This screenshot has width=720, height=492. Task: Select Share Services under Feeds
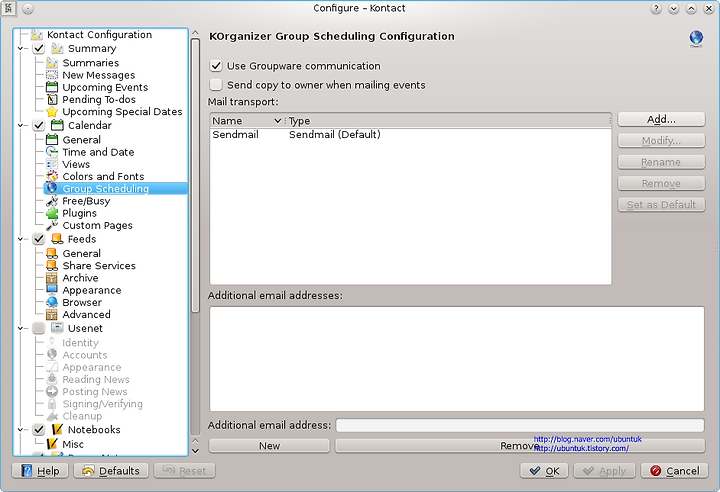[x=99, y=266]
